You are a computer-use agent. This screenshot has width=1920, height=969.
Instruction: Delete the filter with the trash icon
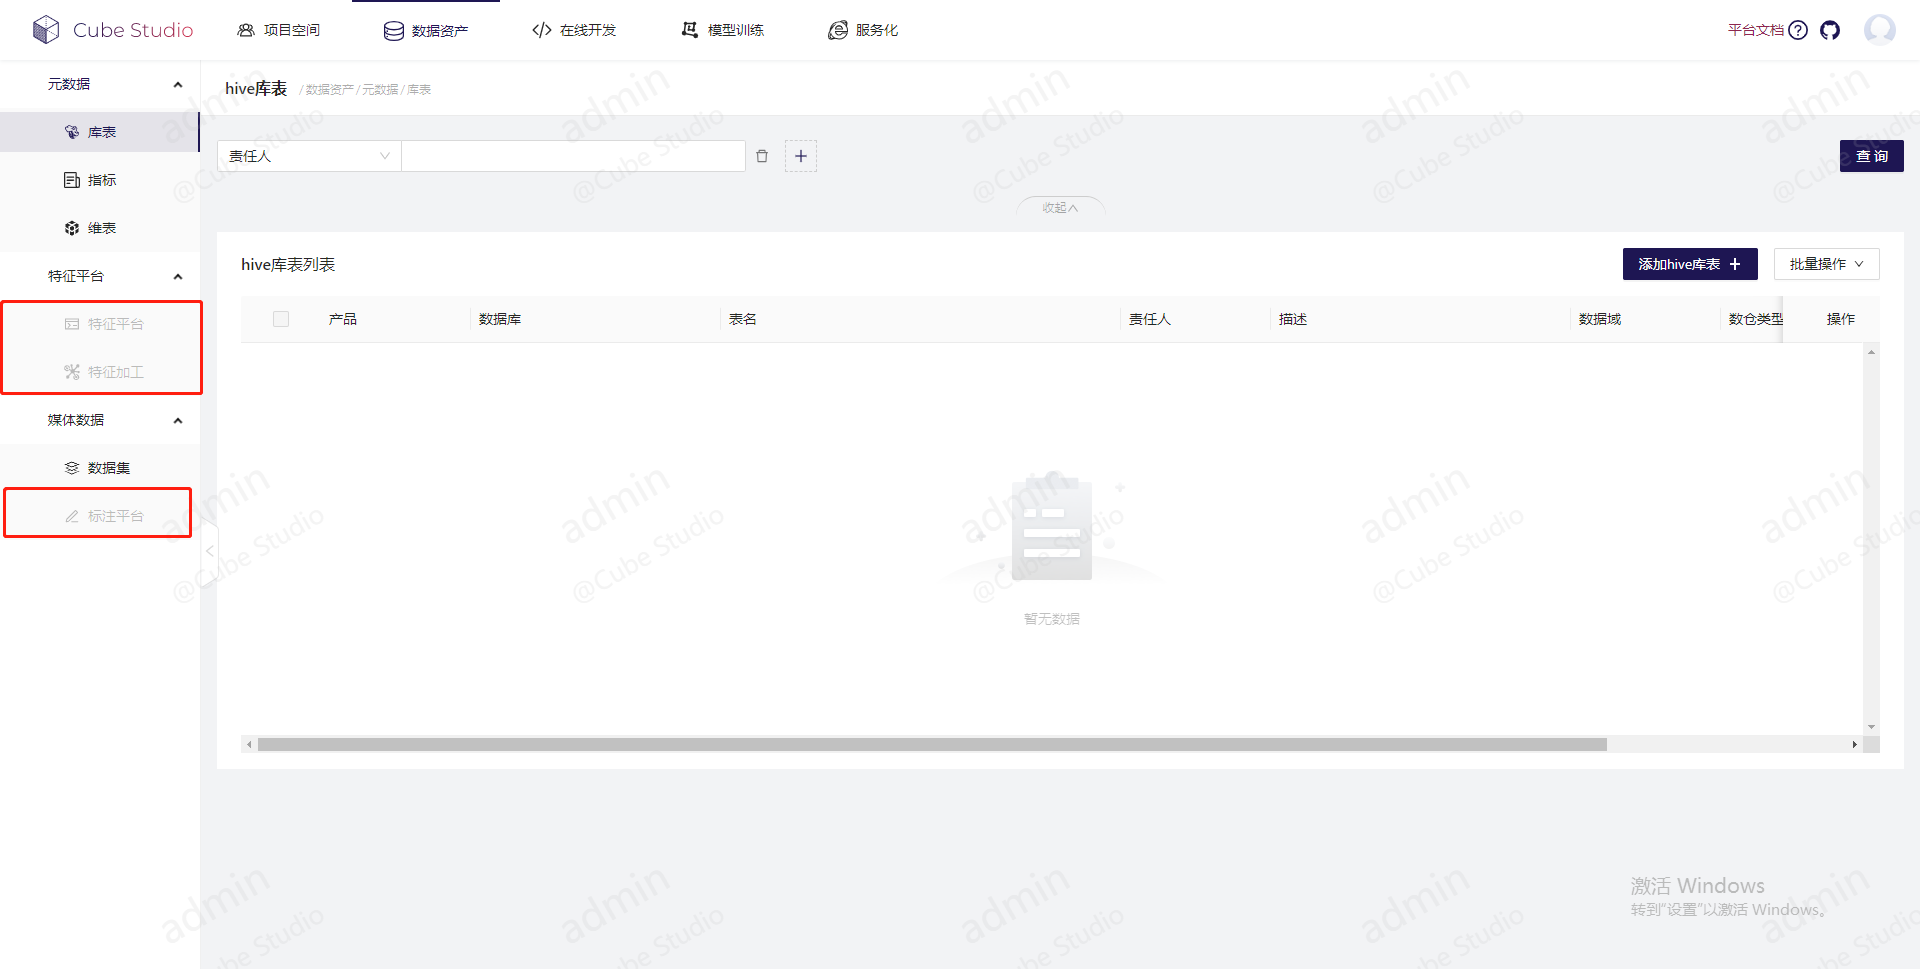[x=762, y=156]
